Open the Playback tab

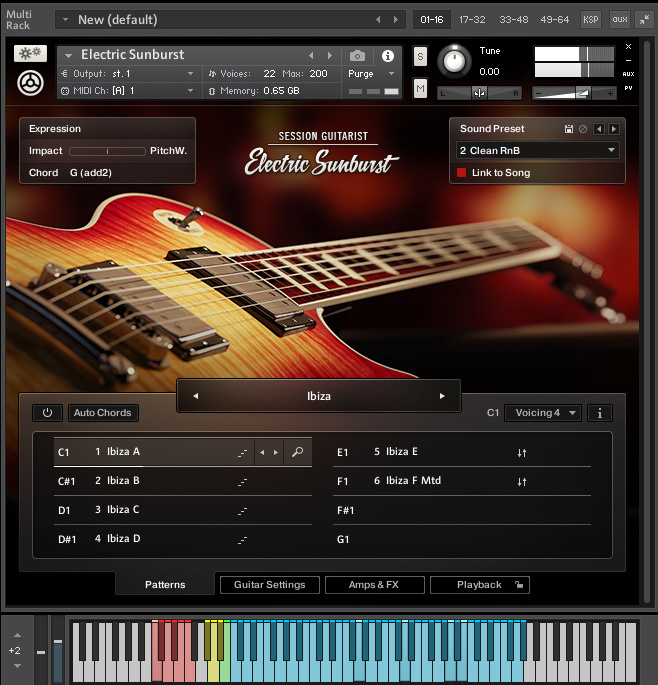point(480,585)
